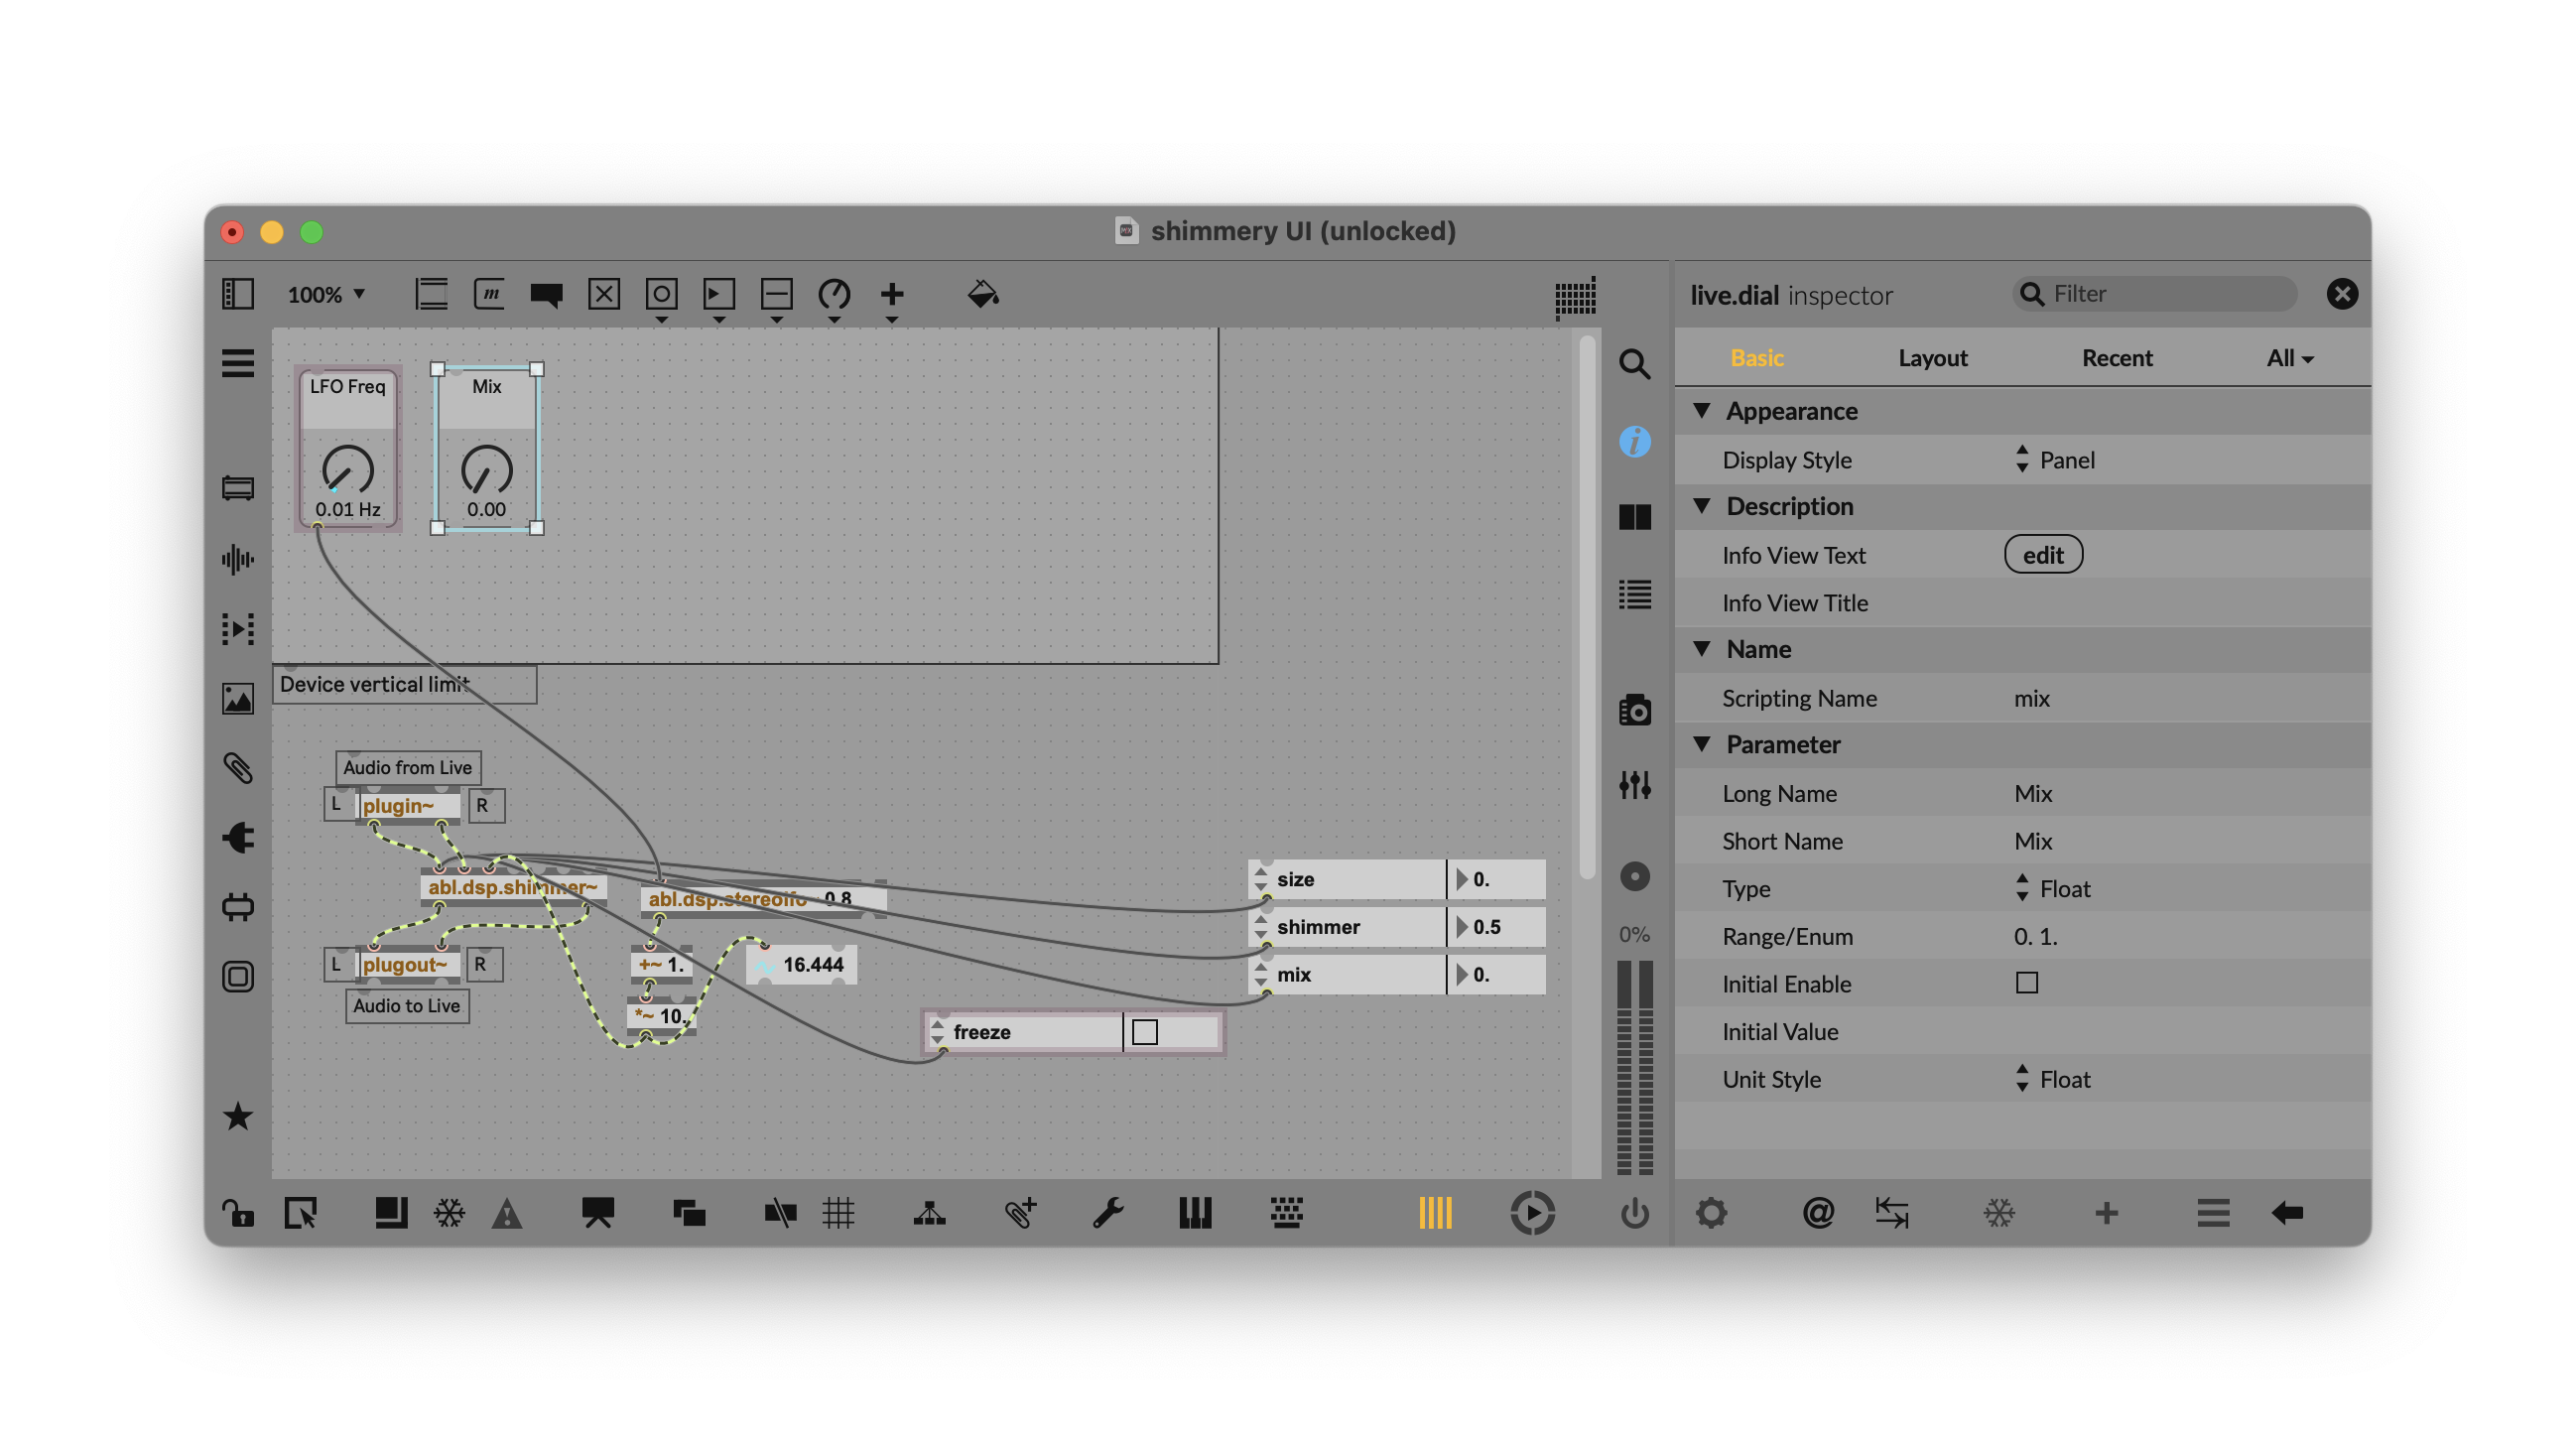The image size is (2576, 1451).
Task: Open the wrench Debug icon in bottom toolbar
Action: [1107, 1213]
